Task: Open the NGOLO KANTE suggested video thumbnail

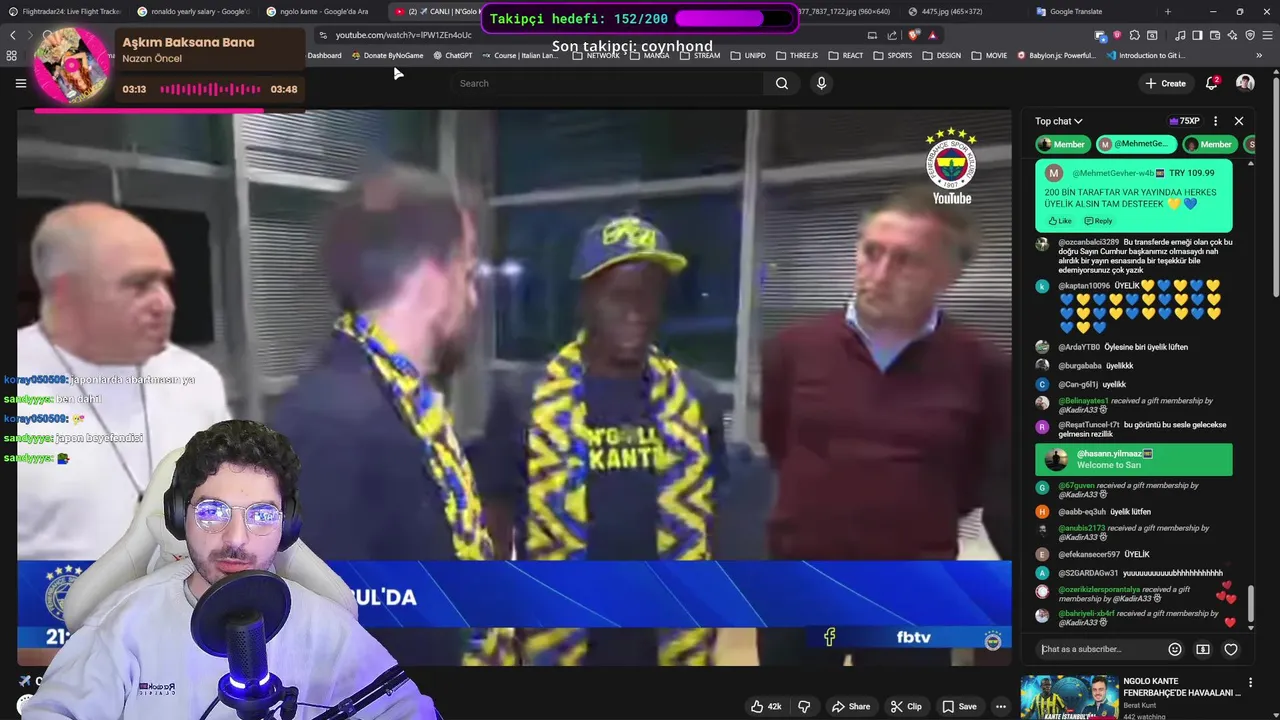Action: point(1069,697)
